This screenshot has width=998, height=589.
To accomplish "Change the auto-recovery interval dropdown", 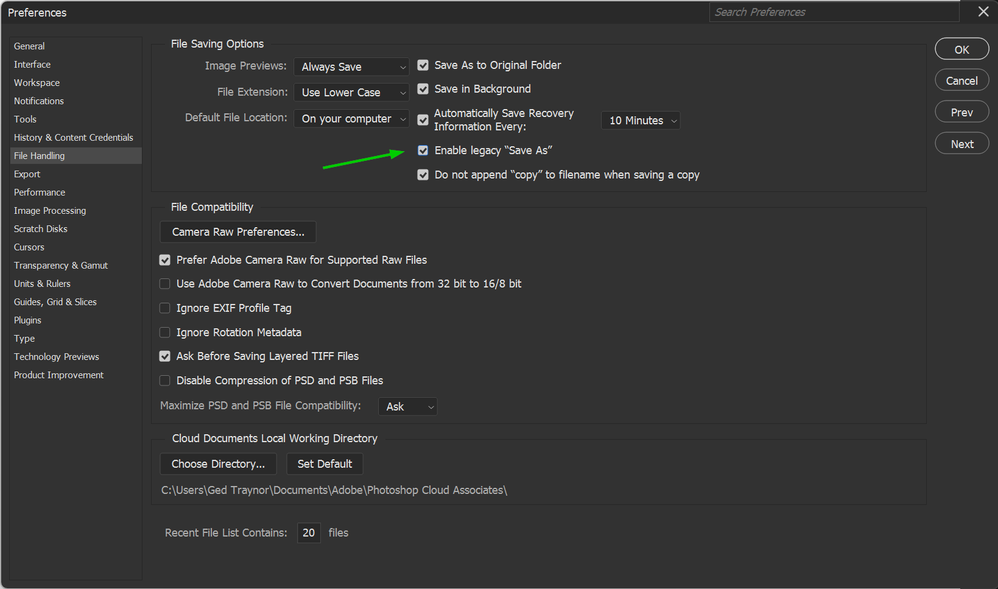I will pos(641,121).
